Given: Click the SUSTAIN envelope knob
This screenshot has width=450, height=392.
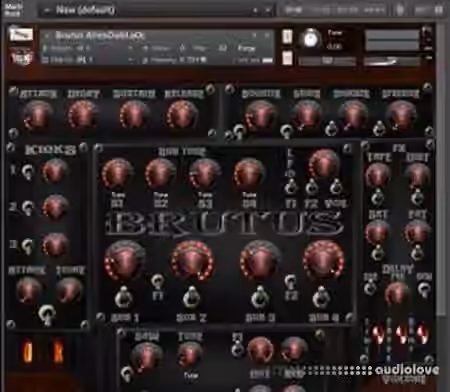Looking at the screenshot, I should click(x=134, y=115).
